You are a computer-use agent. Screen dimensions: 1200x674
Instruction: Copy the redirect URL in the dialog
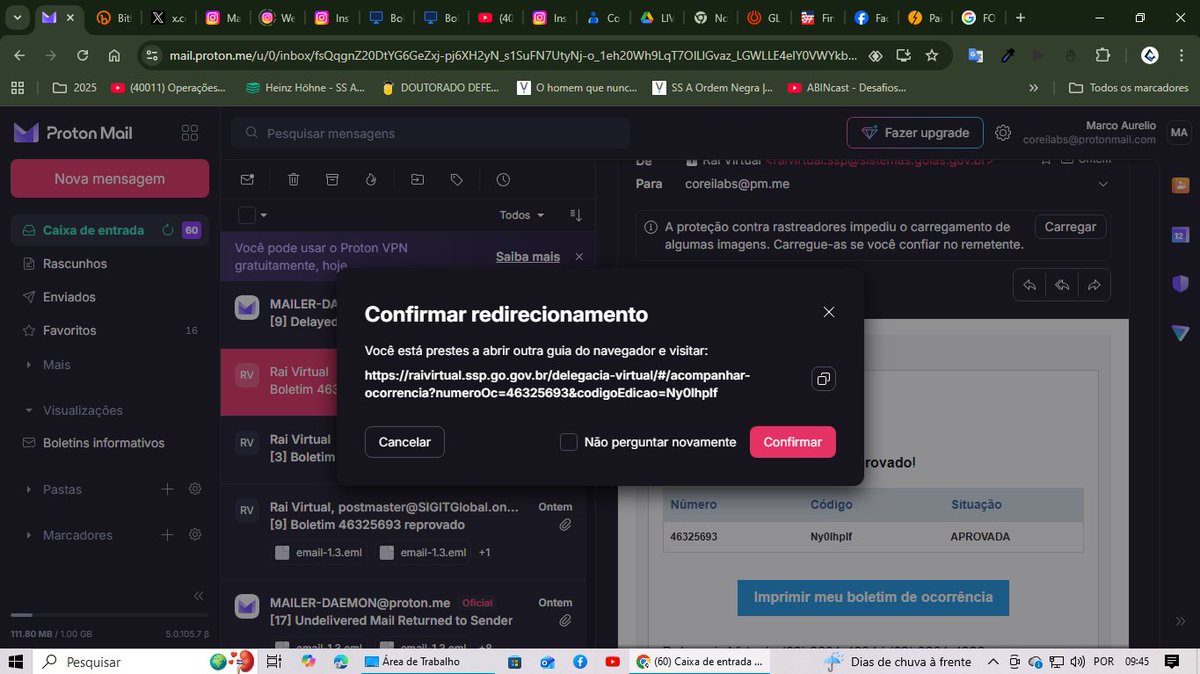click(x=823, y=379)
